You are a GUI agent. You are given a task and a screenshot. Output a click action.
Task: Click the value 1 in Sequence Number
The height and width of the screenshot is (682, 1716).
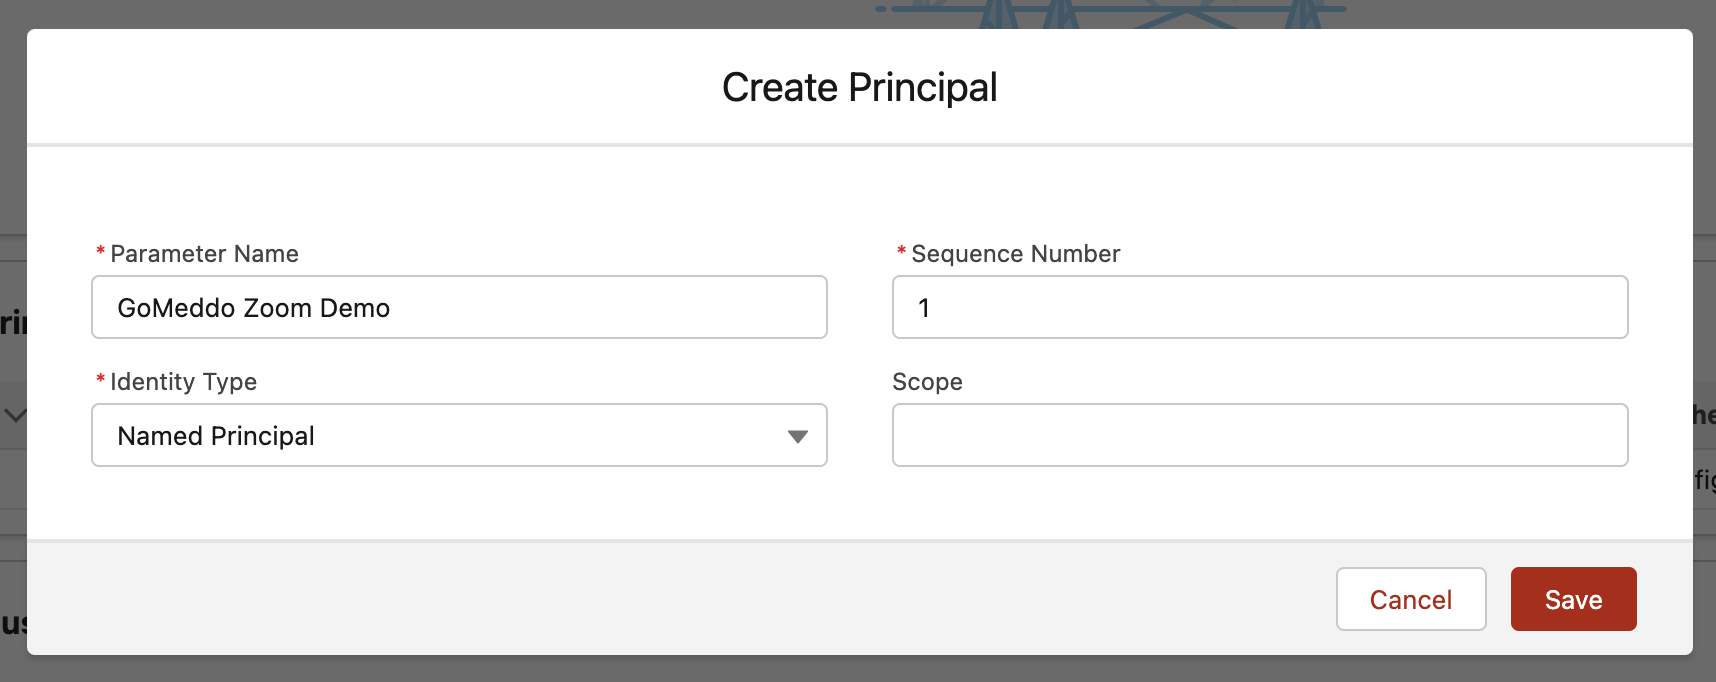click(924, 308)
